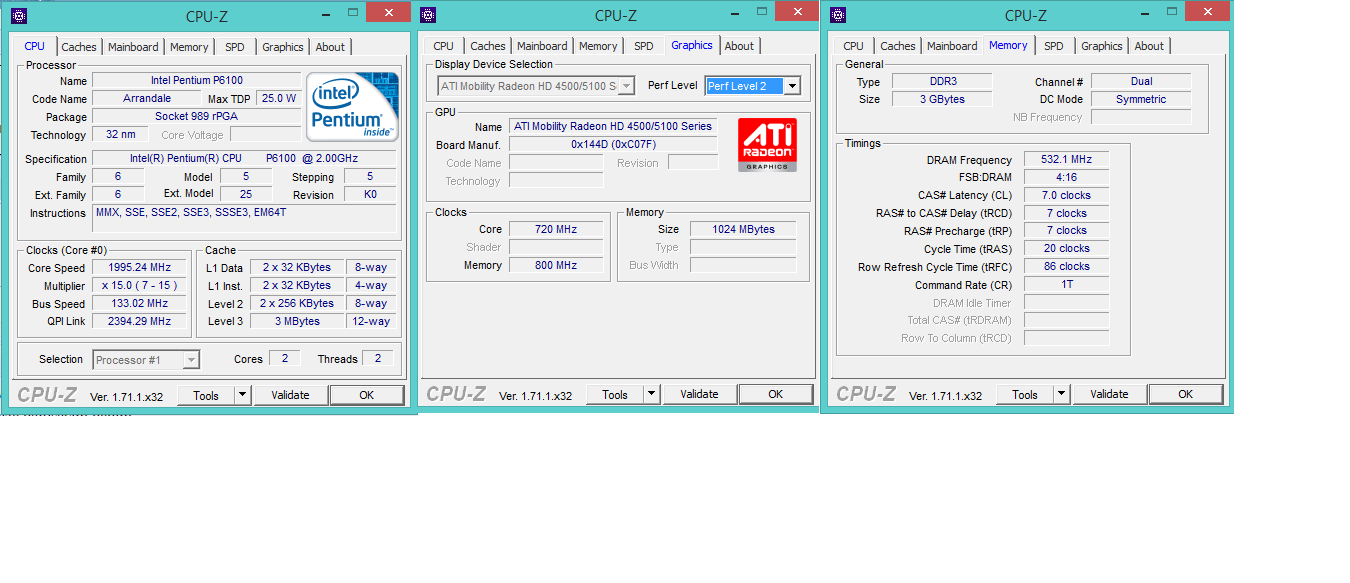Click the CPU-Z app icon in Memory window title bar
The image size is (1350, 583).
tap(838, 15)
